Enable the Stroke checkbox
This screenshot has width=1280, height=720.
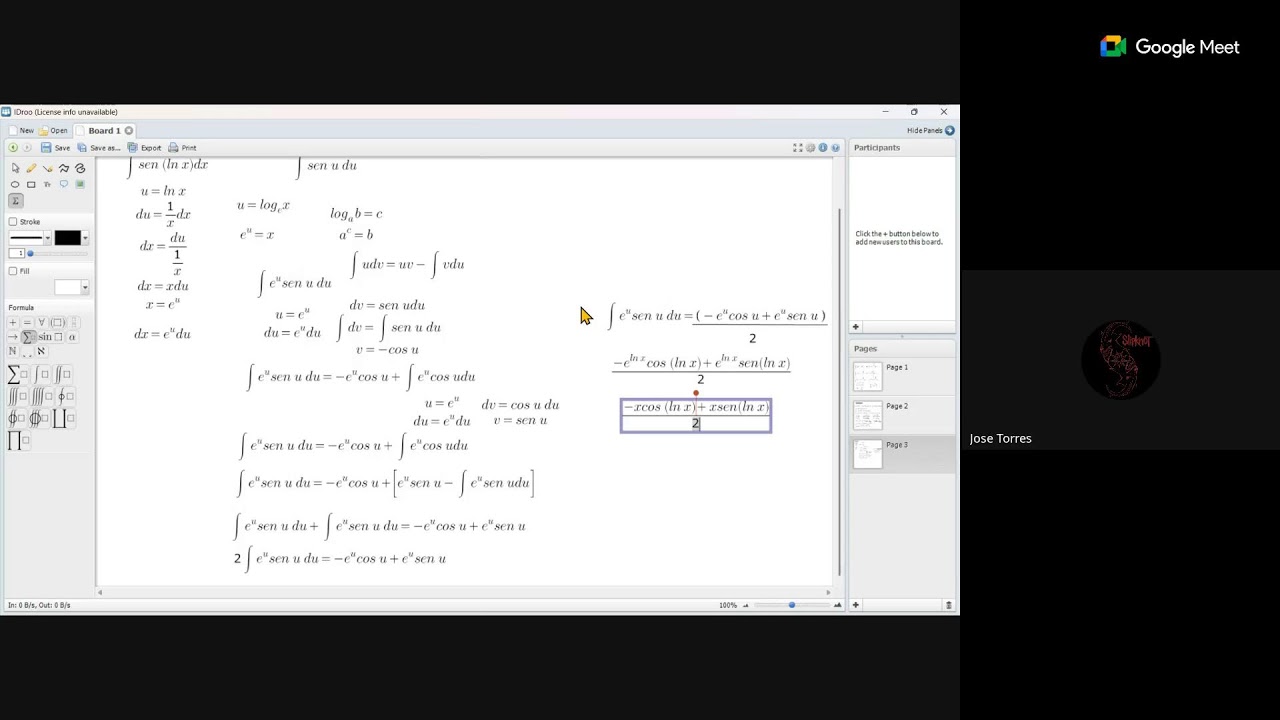[13, 222]
